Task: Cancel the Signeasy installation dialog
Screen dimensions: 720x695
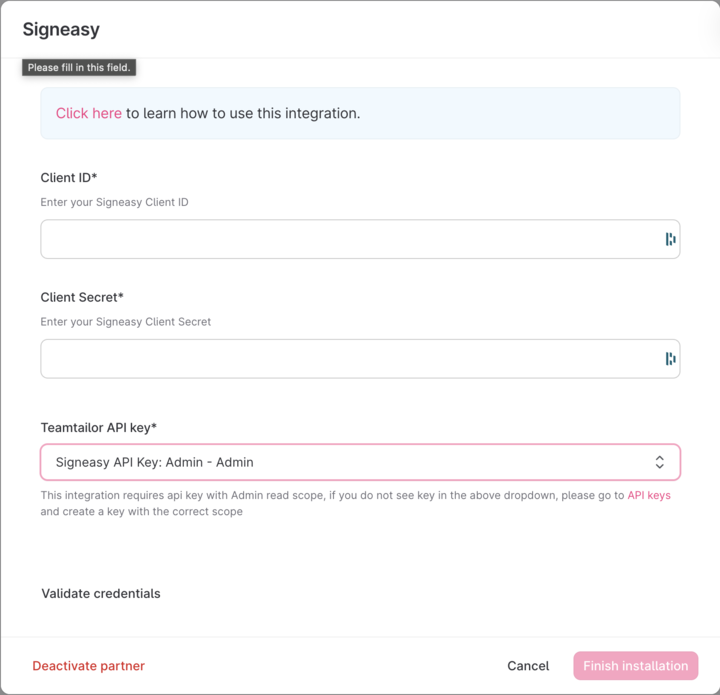Action: pyautogui.click(x=528, y=666)
